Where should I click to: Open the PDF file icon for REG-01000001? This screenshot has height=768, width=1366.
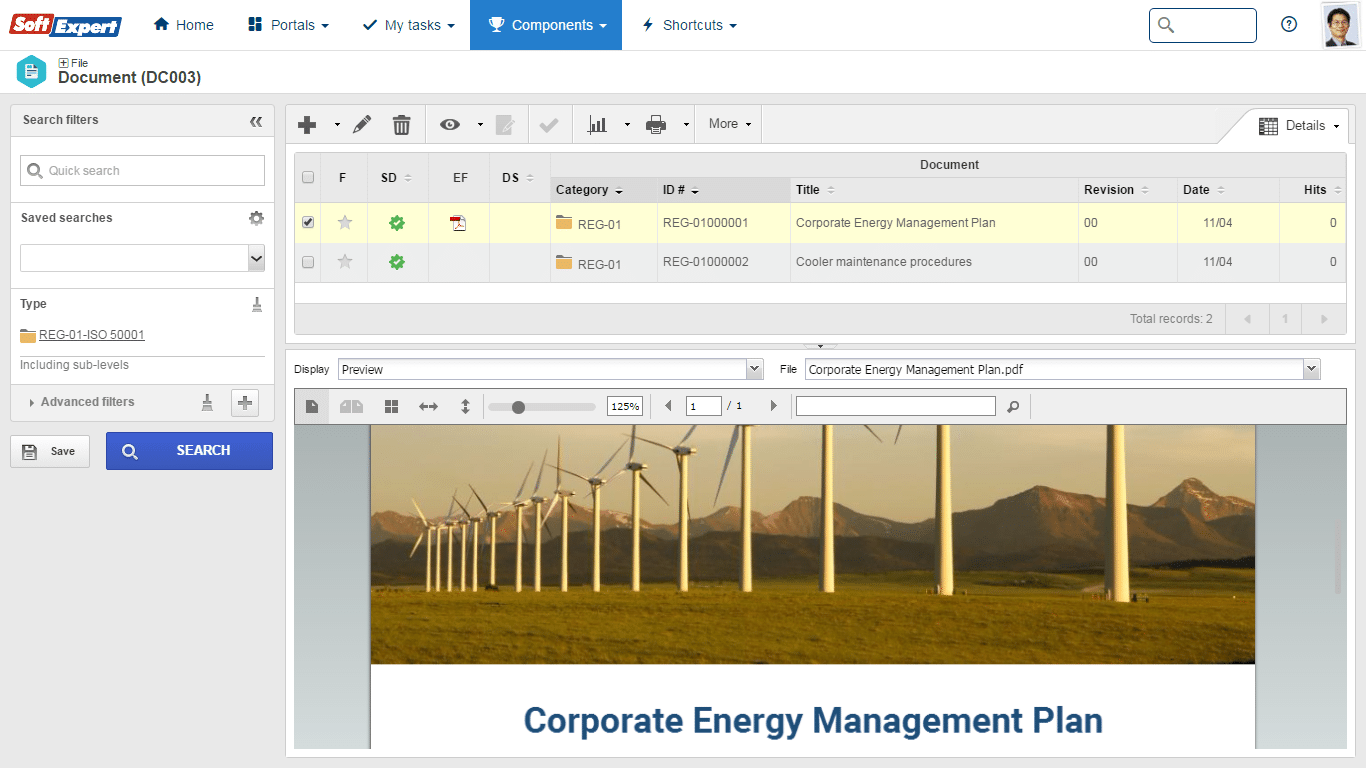(458, 223)
